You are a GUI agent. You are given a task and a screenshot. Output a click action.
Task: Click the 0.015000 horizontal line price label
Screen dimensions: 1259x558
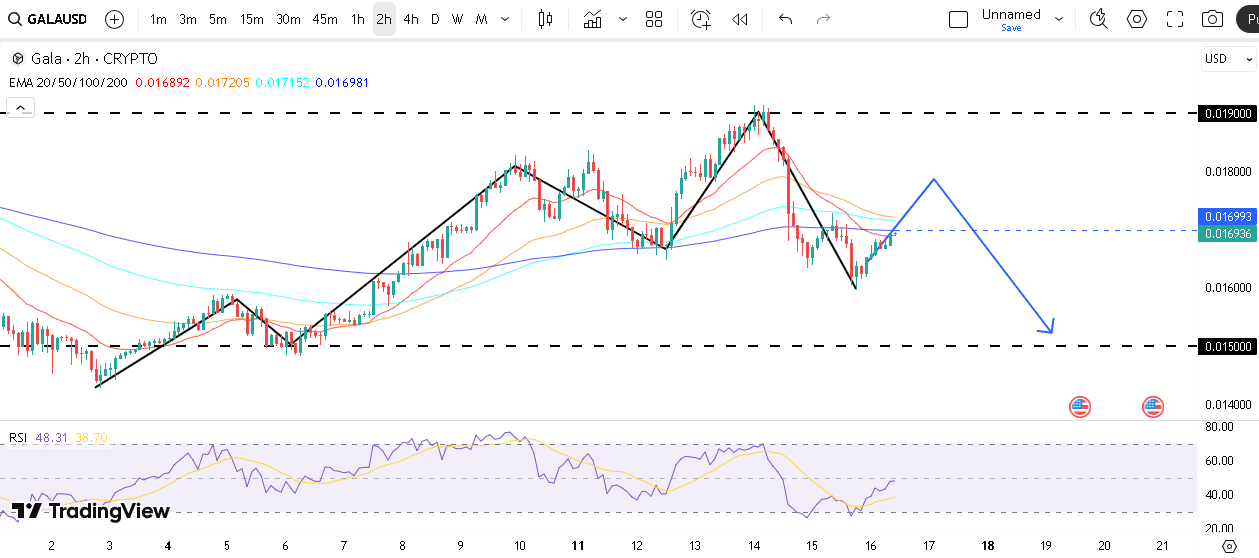(1227, 346)
